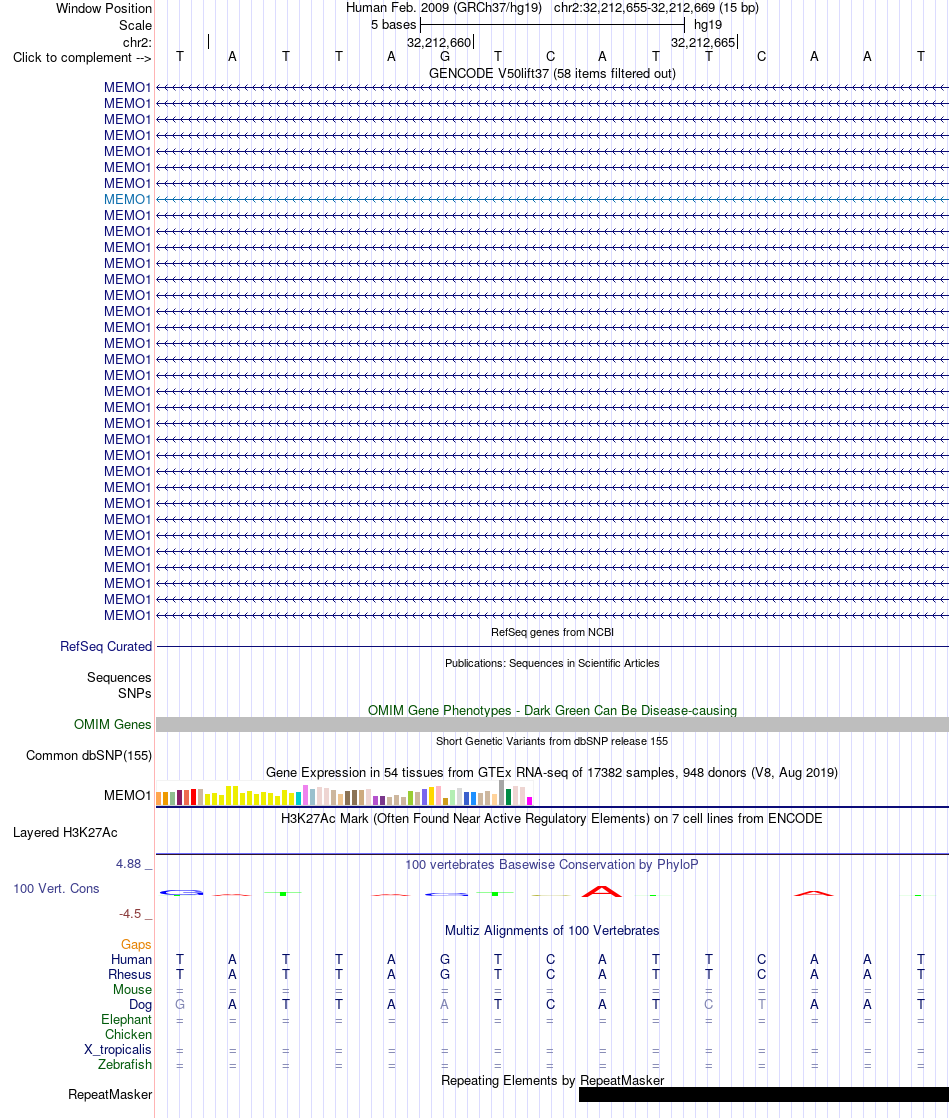950x1118 pixels.
Task: Click the H3K27Ac Mark ENCODE track title
Action: coord(552,819)
